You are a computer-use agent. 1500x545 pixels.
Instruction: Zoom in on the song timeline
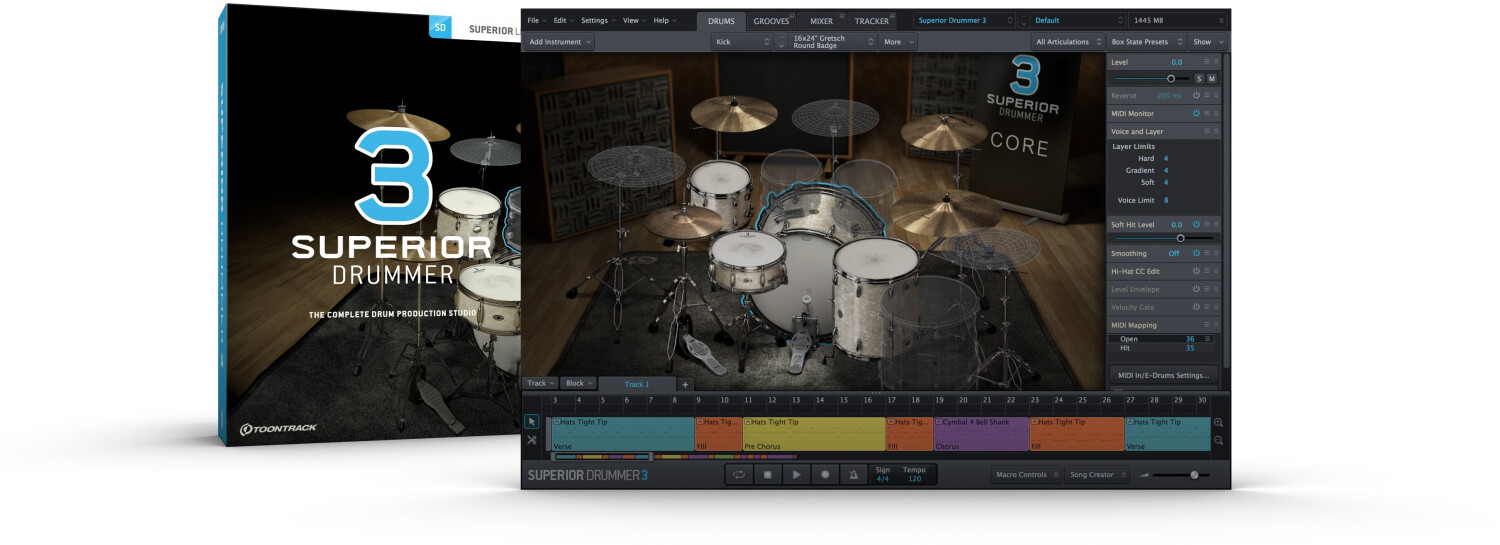pyautogui.click(x=1218, y=423)
